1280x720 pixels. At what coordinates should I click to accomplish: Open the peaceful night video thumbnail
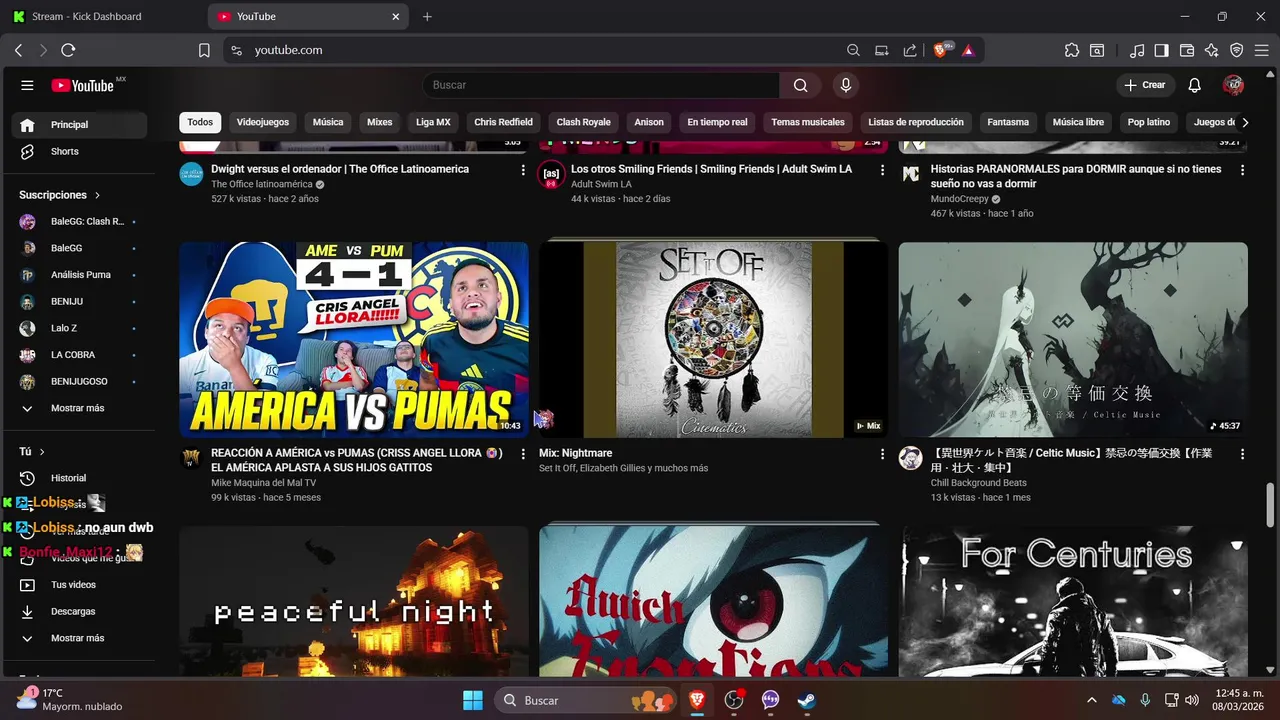point(354,602)
